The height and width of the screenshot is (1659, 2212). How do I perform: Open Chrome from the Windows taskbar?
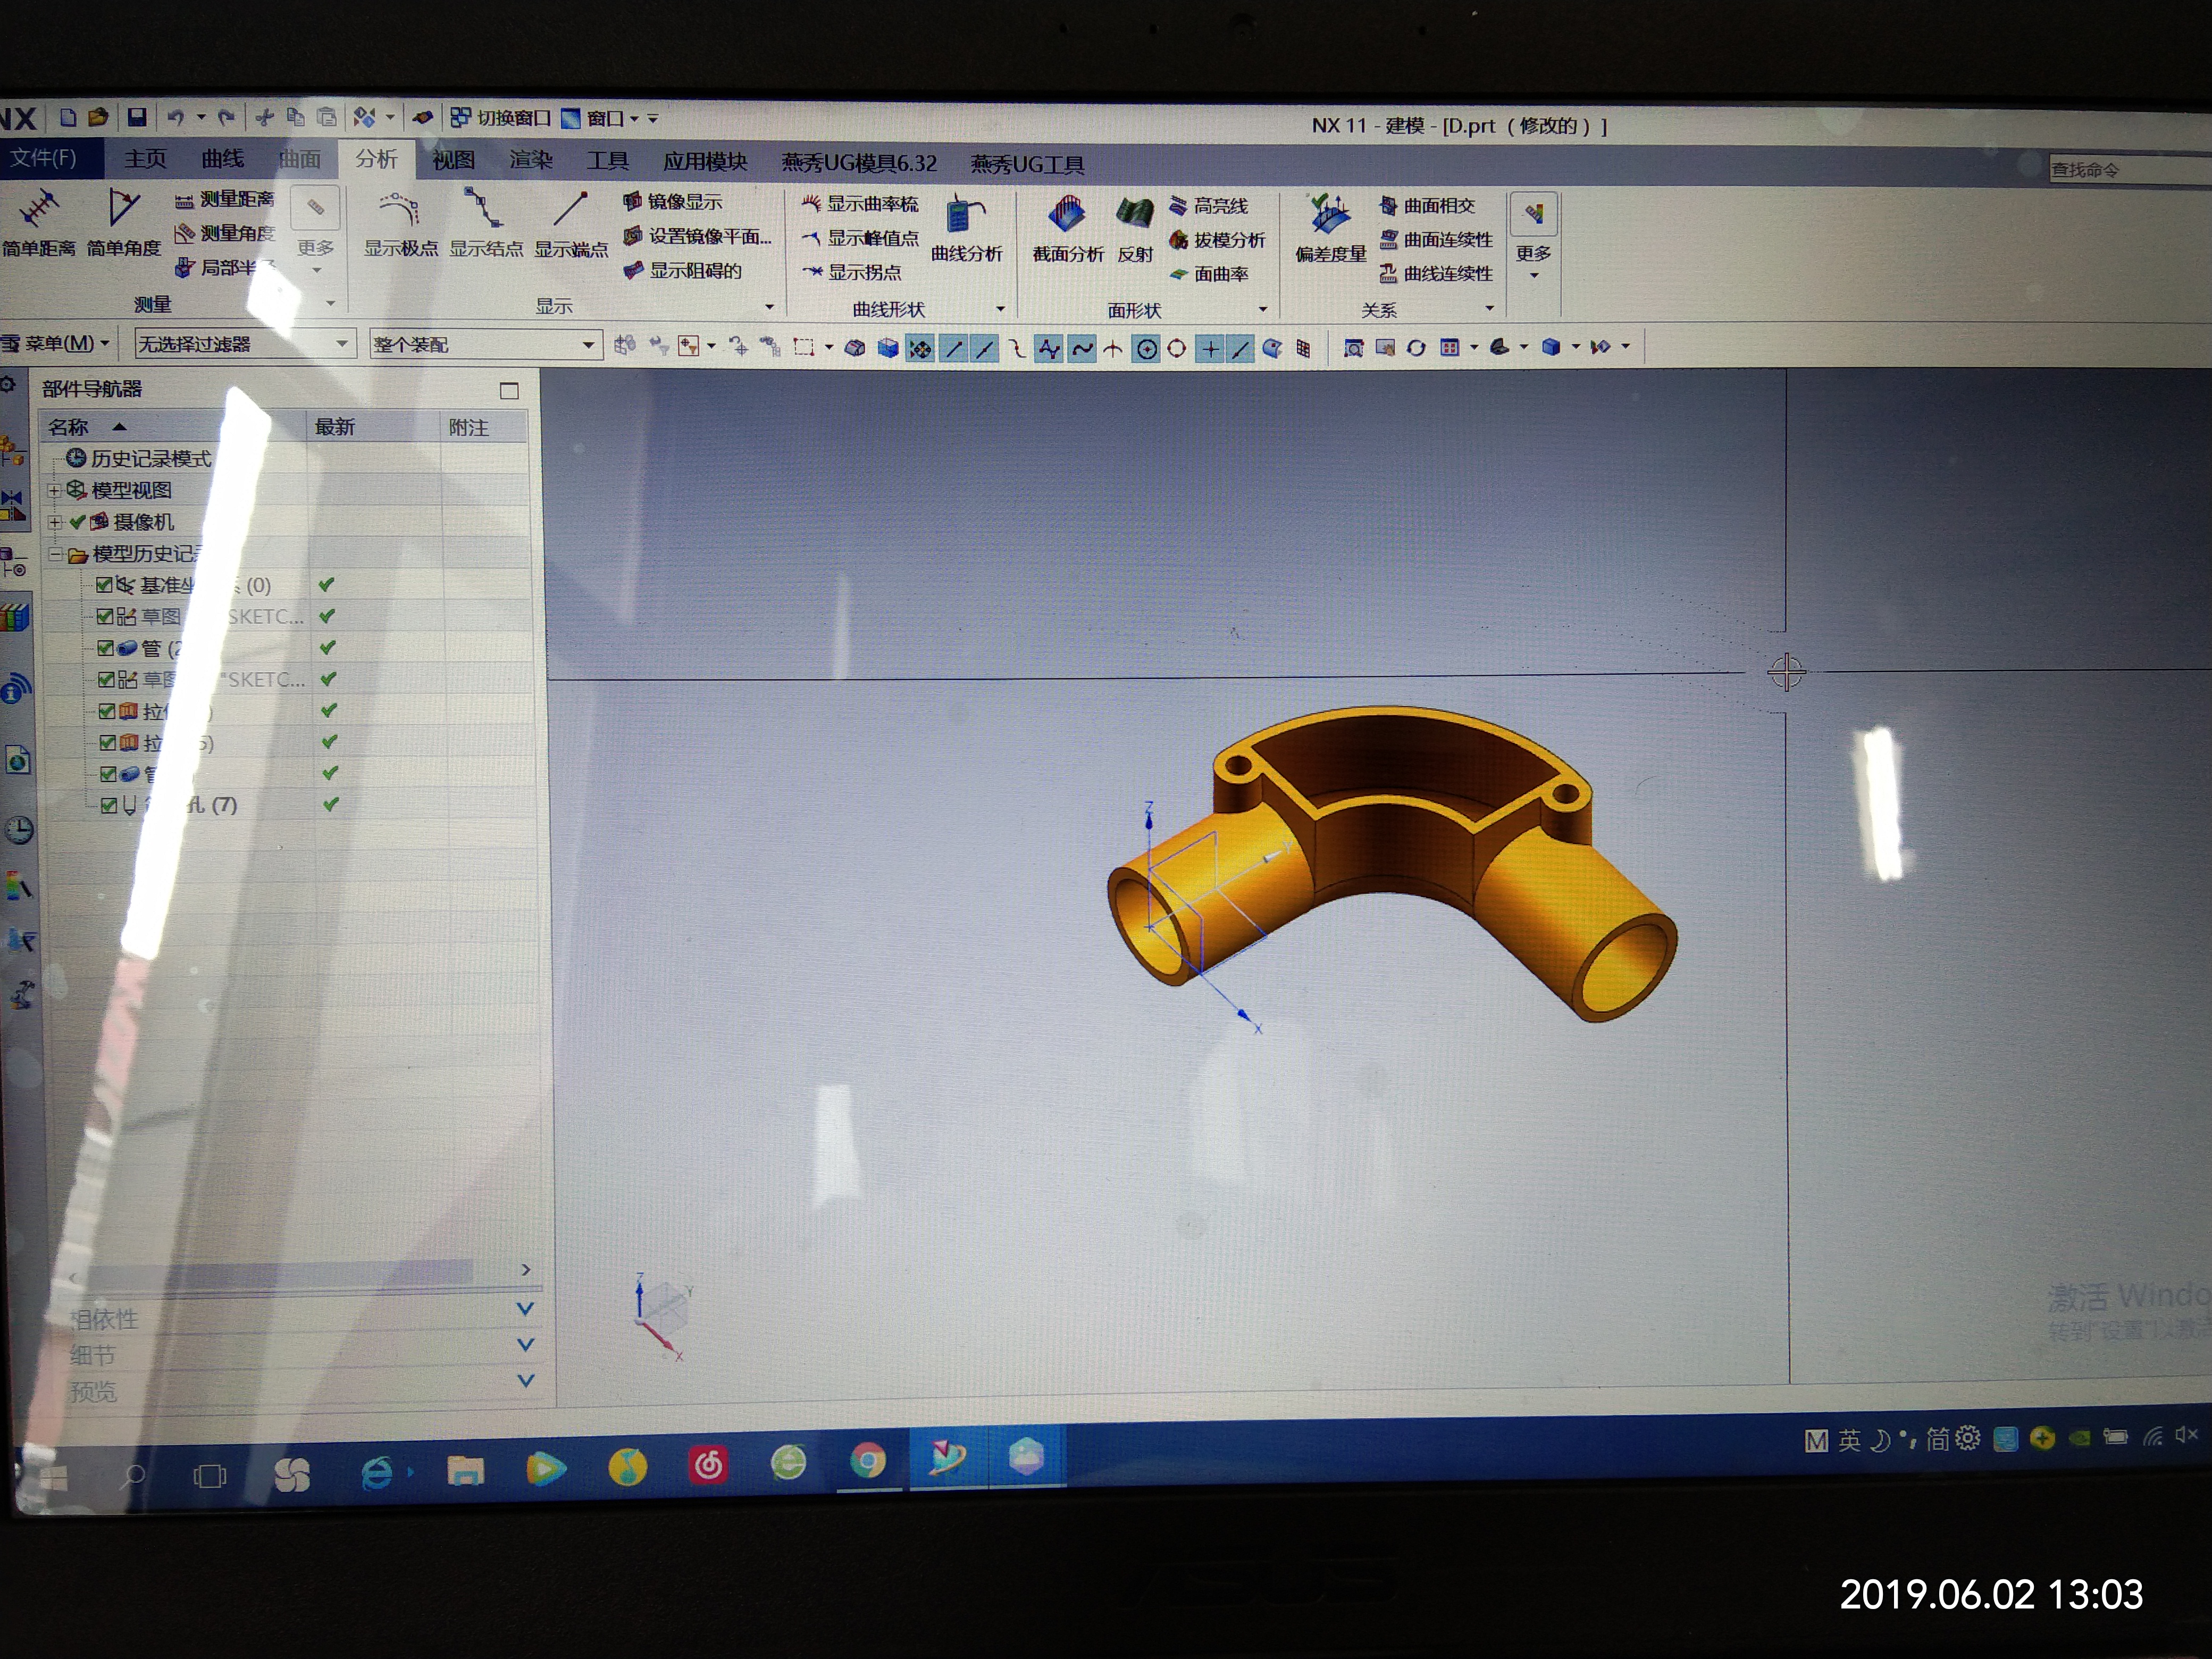[x=868, y=1462]
